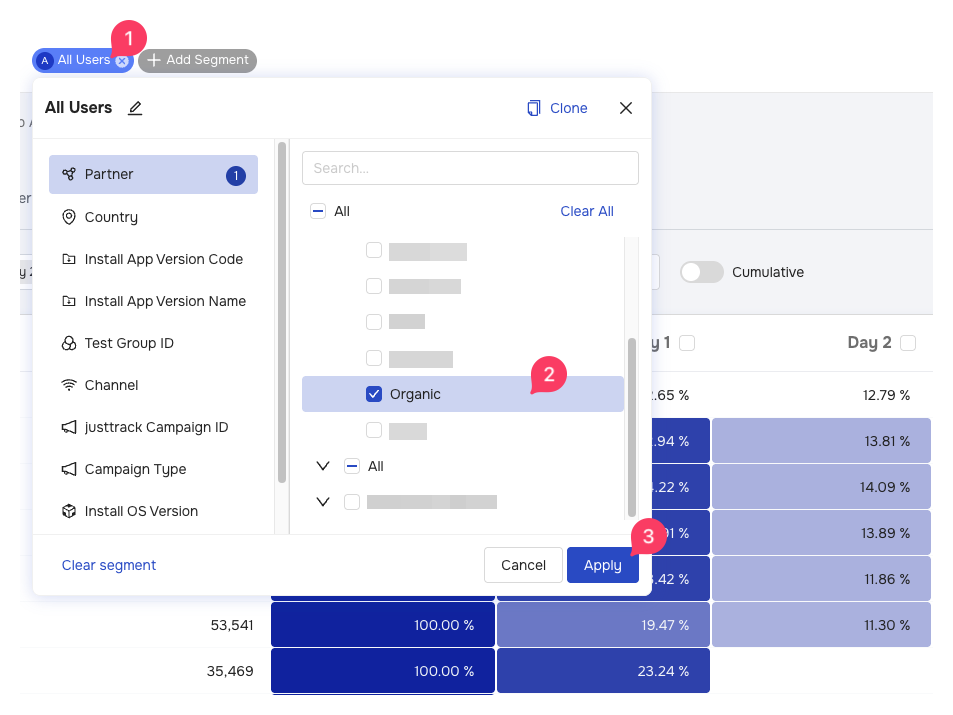Open Install App Version Code filter

(163, 259)
